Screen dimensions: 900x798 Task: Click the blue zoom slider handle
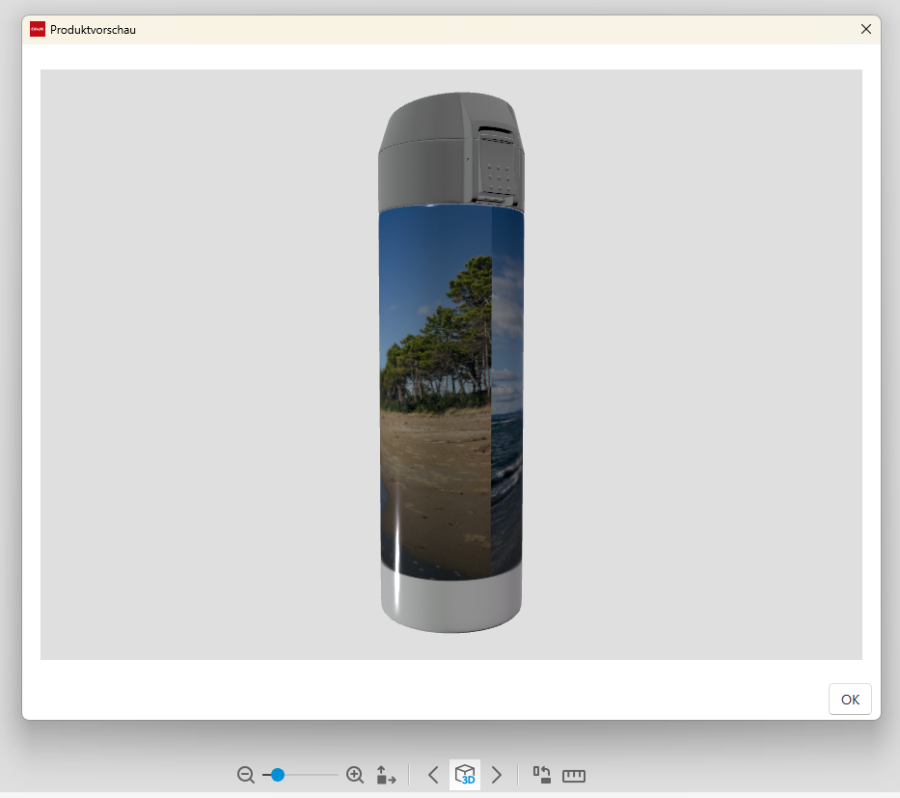point(278,775)
